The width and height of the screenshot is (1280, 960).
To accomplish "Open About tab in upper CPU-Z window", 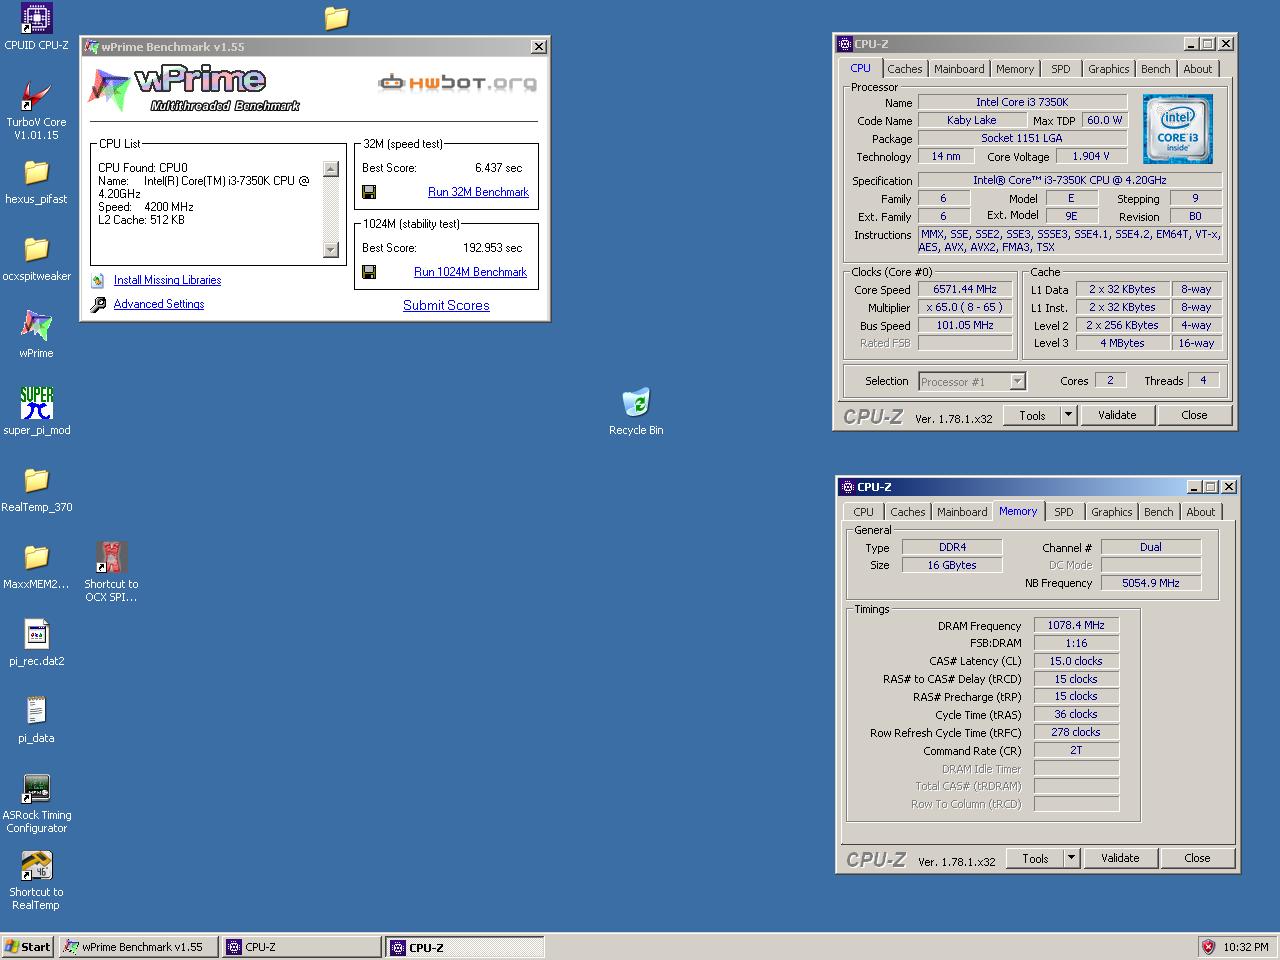I will (x=1198, y=69).
